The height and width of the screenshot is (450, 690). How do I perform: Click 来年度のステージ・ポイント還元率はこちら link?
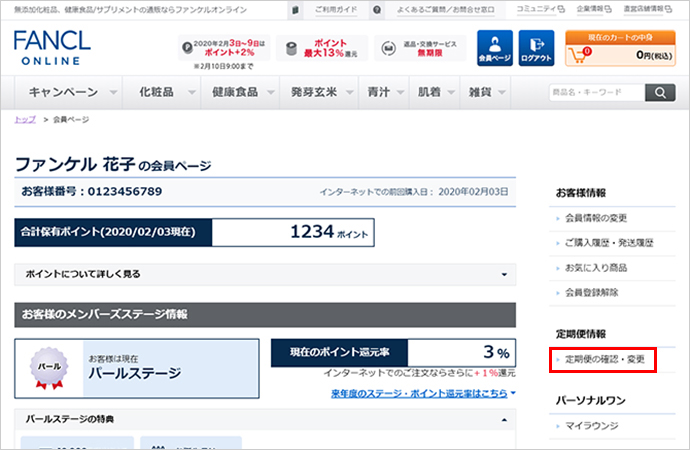[x=422, y=393]
